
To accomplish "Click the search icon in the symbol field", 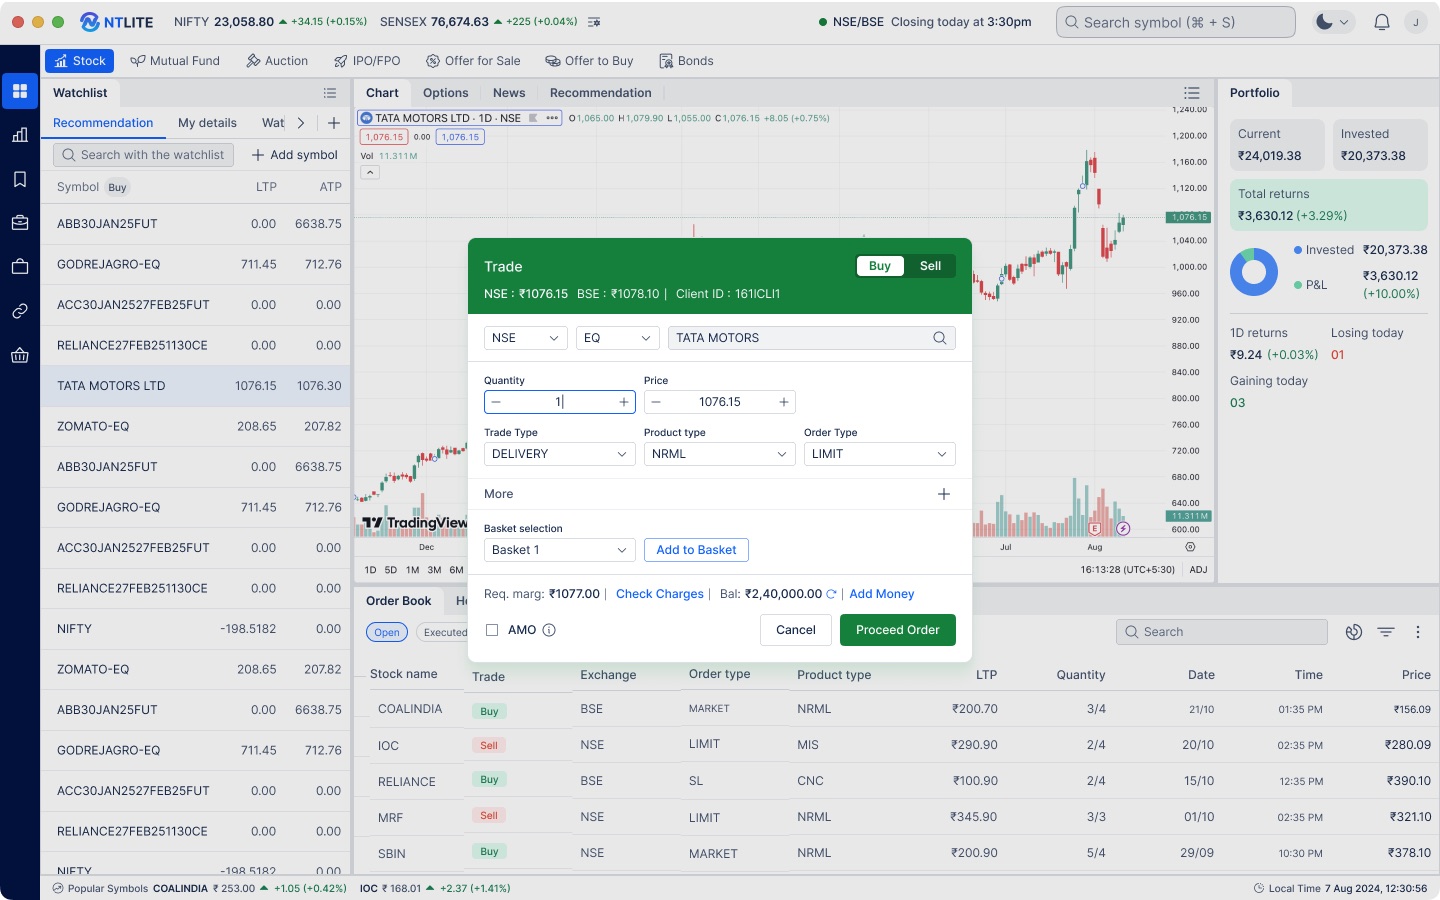I will [x=940, y=338].
